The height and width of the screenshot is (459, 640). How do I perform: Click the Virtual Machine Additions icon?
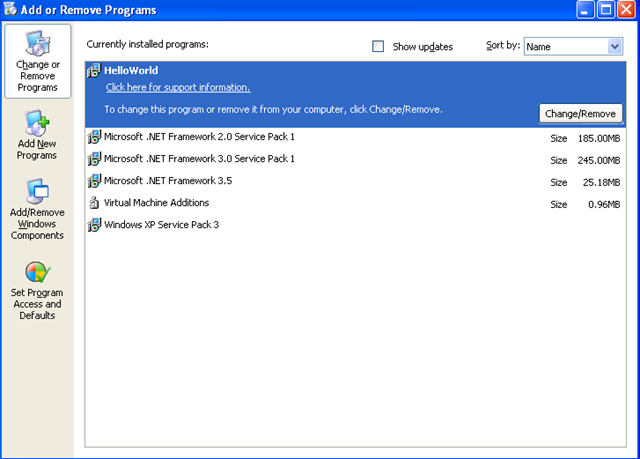point(94,203)
